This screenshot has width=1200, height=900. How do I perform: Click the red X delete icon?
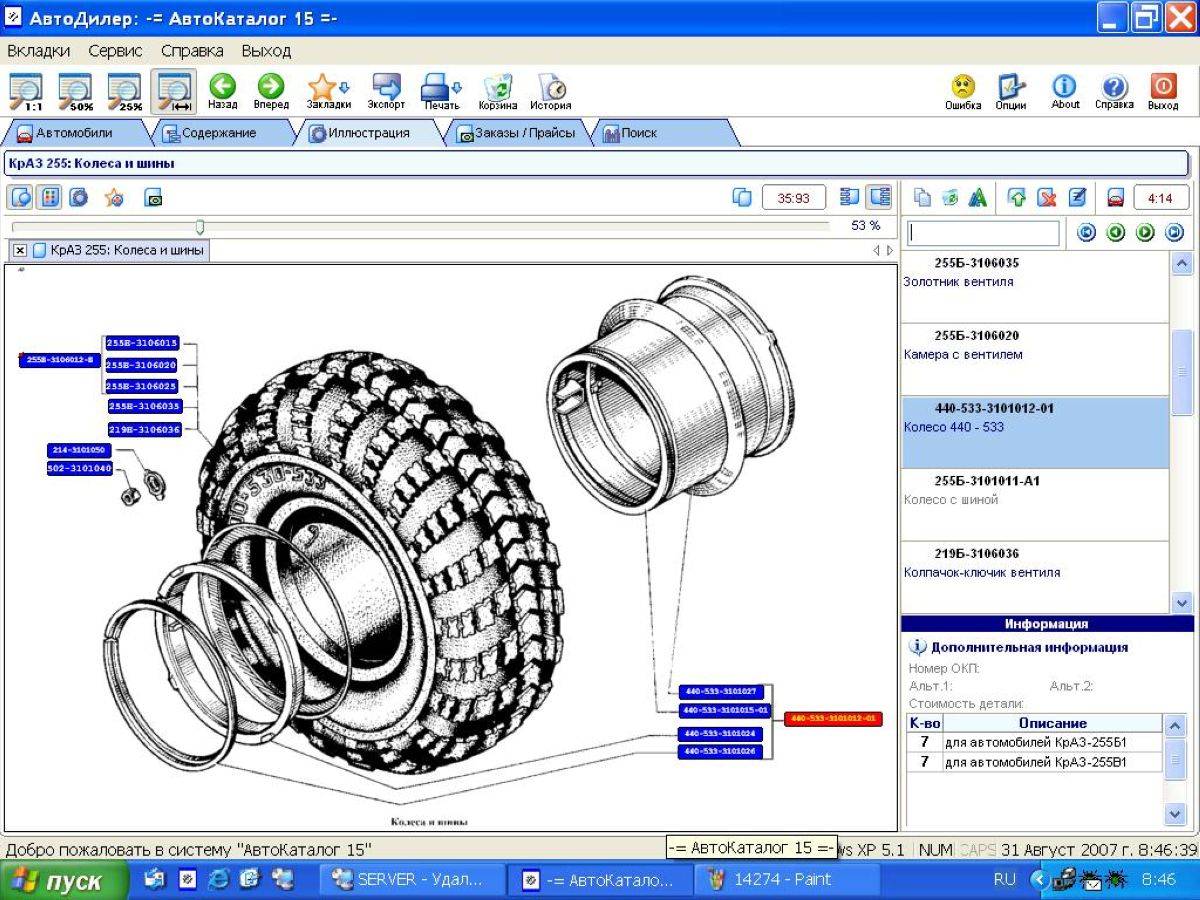tap(1047, 198)
